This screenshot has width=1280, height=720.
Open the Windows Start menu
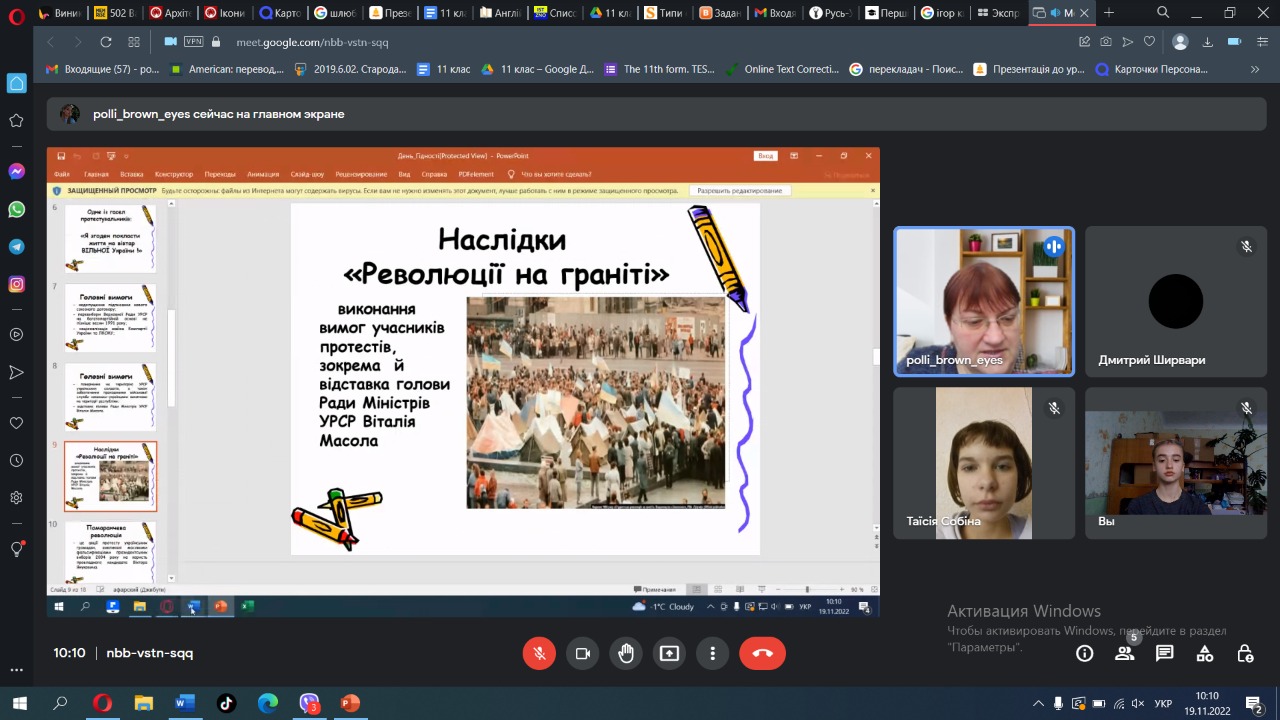(19, 703)
